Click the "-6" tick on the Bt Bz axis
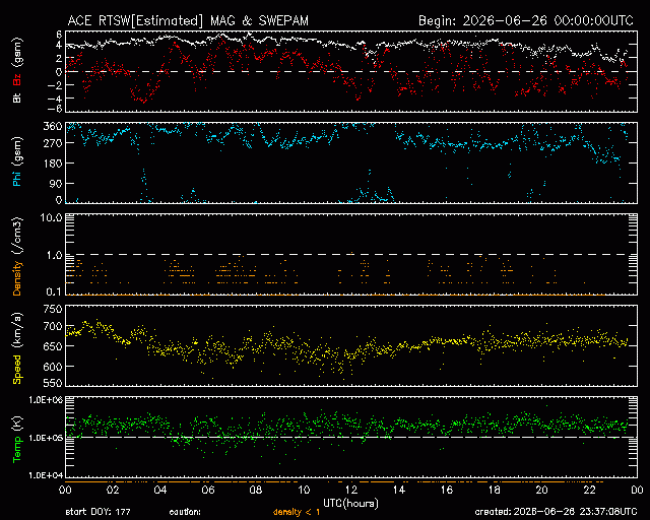 point(56,109)
